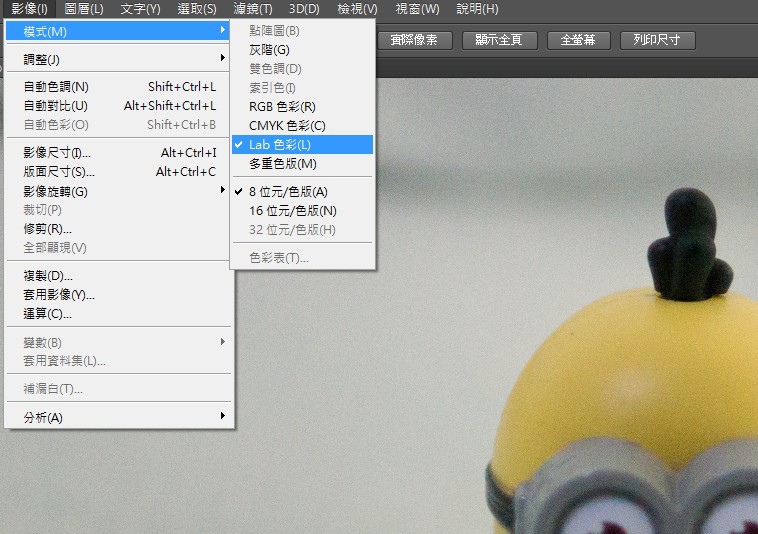Choose 自動對比(U) from the menu

117,105
